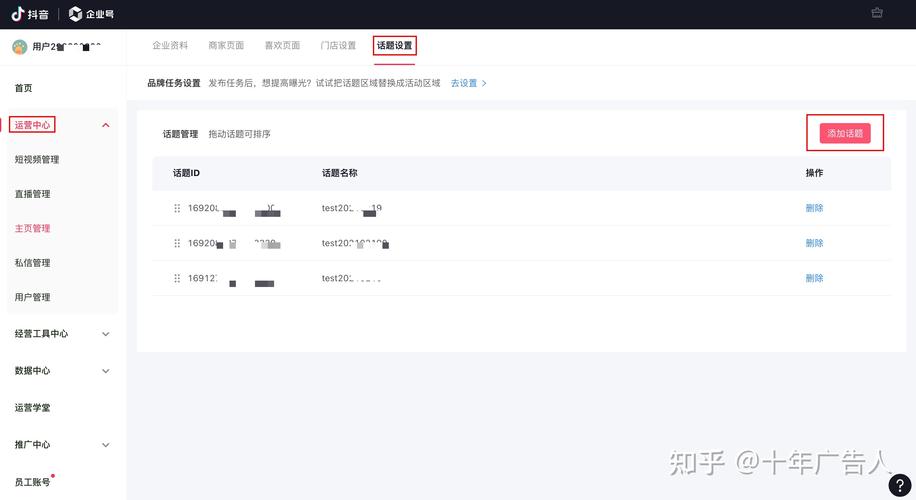
Task: Expand the 推广中心 chevron
Action: pos(106,445)
